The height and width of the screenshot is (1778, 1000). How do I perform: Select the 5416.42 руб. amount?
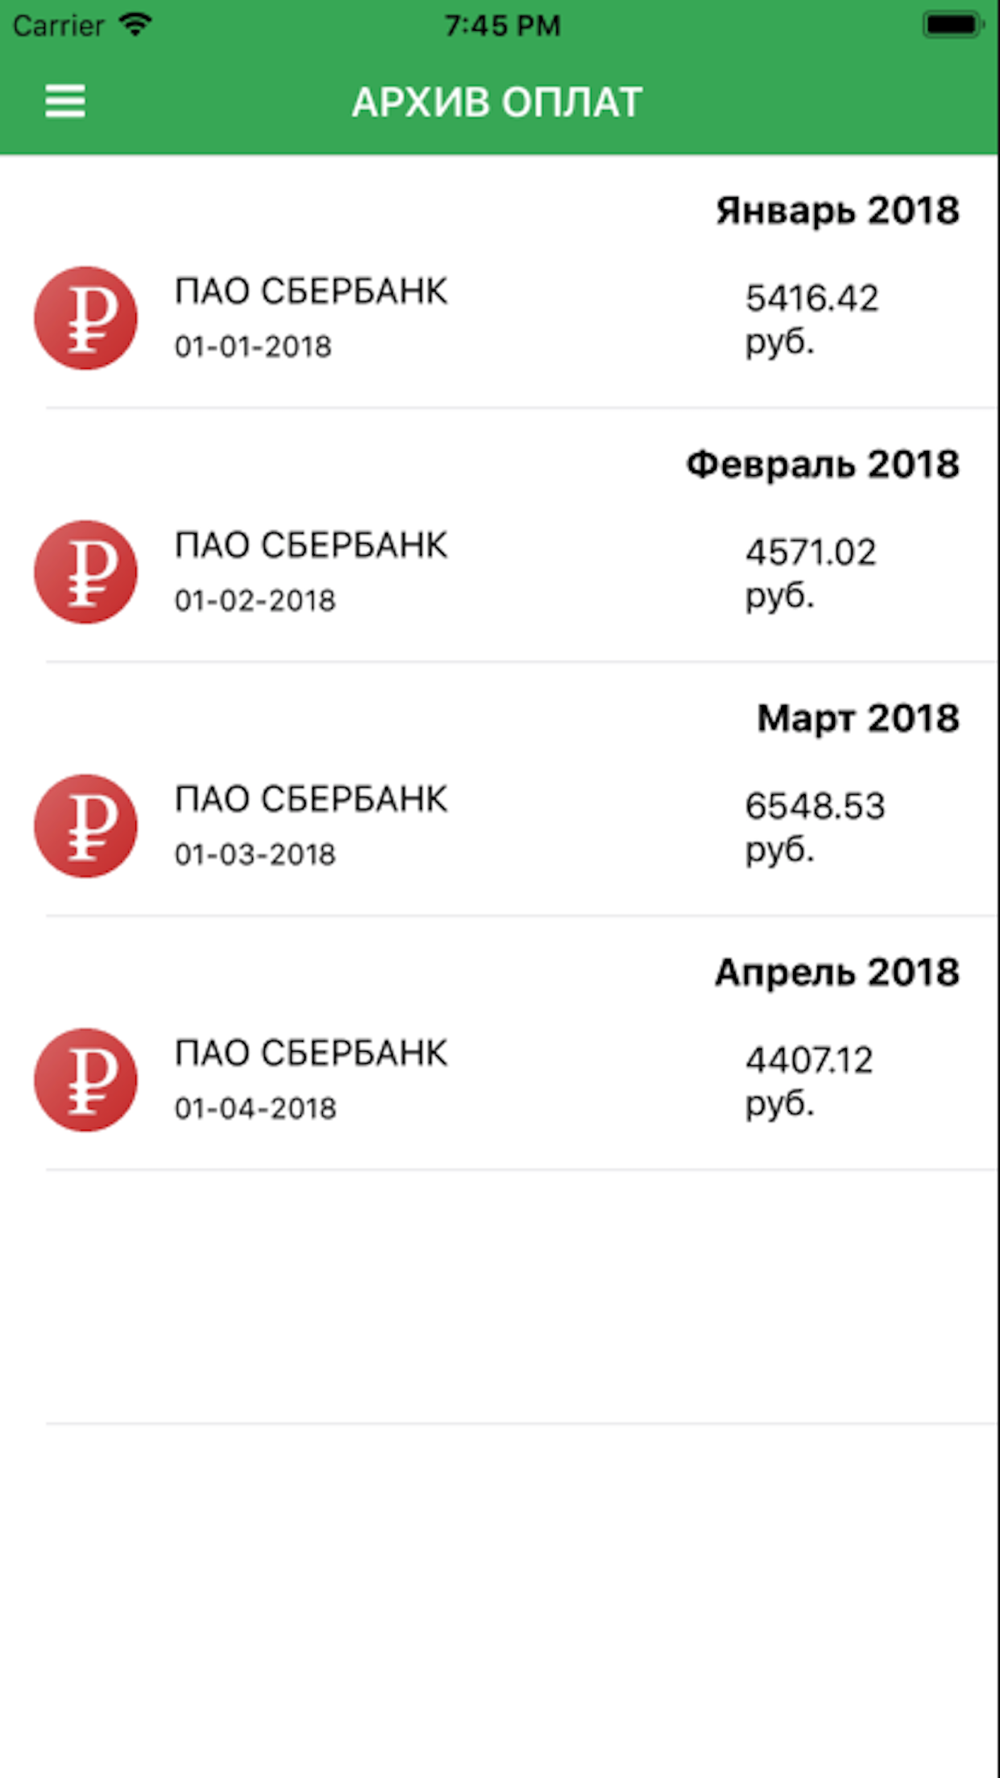click(812, 319)
